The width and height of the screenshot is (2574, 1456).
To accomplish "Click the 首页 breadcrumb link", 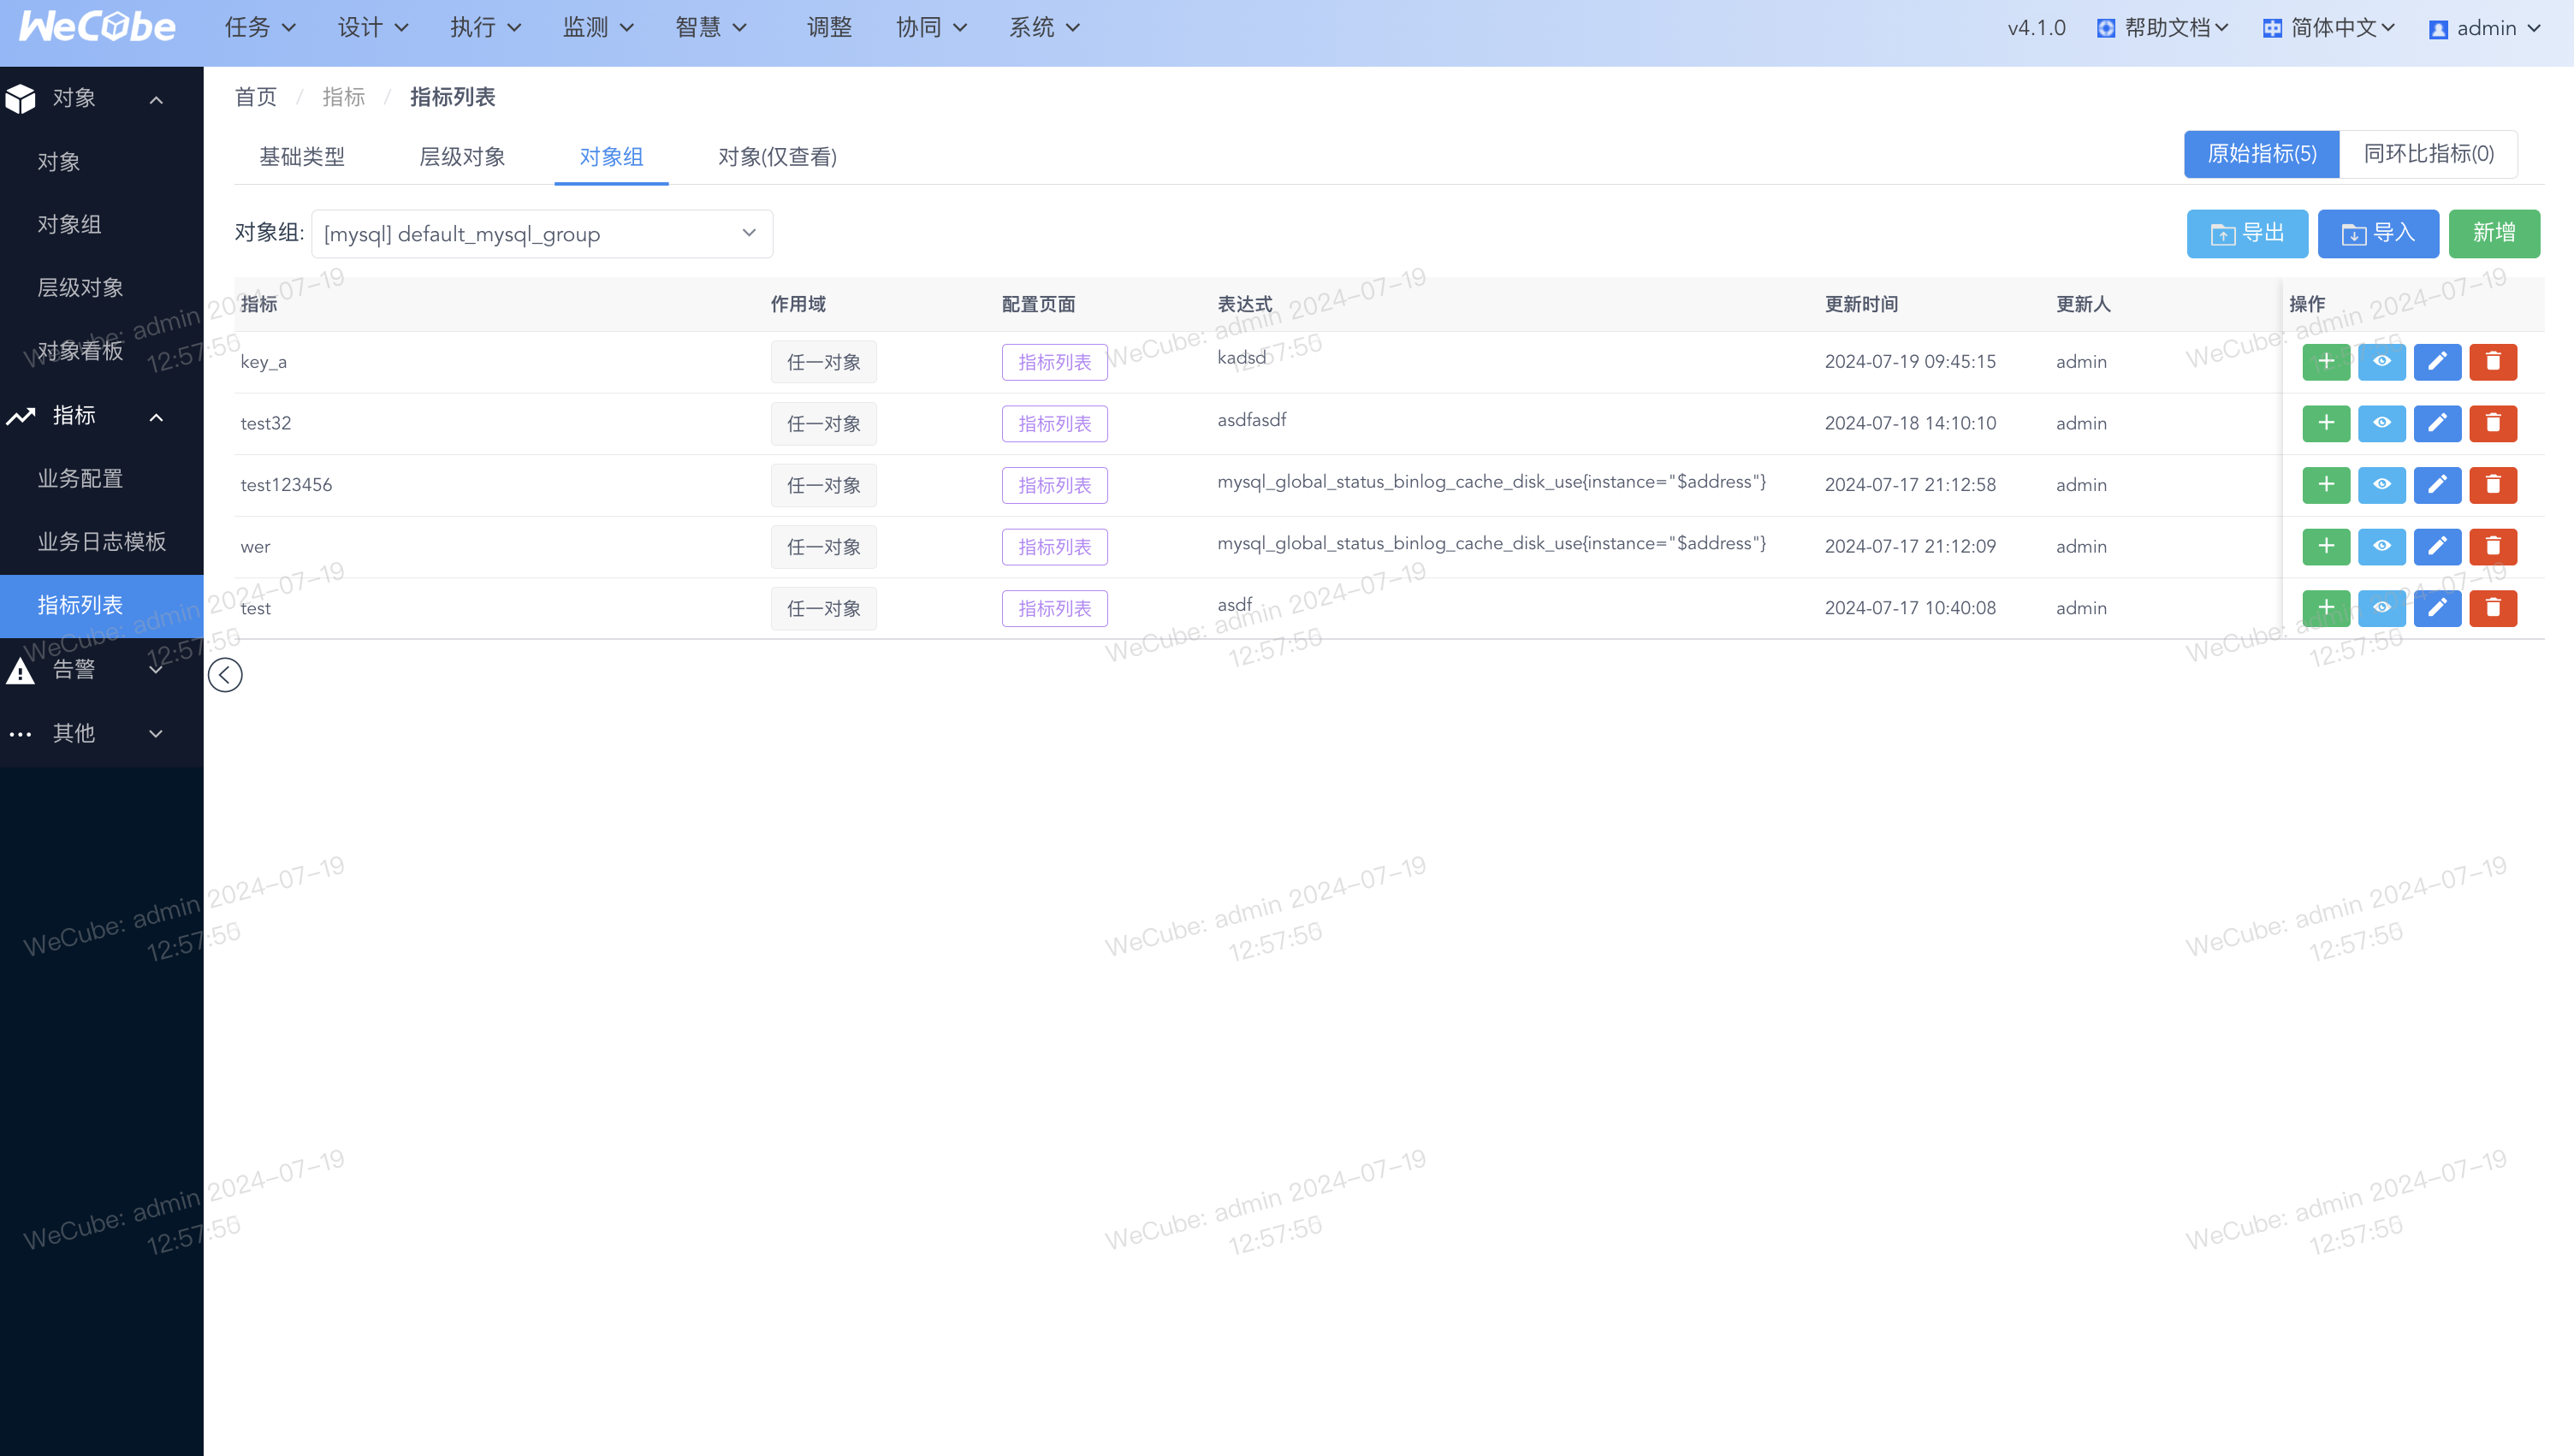I will [255, 97].
